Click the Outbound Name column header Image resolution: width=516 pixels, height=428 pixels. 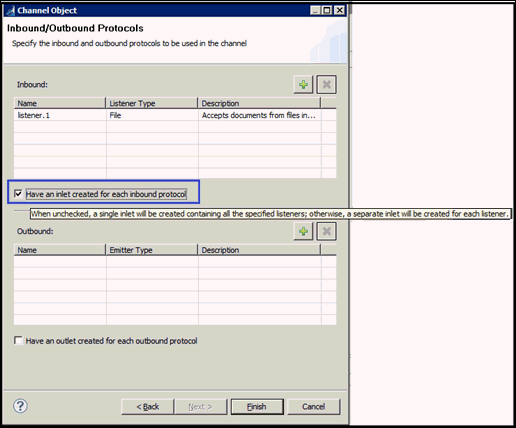(60, 250)
